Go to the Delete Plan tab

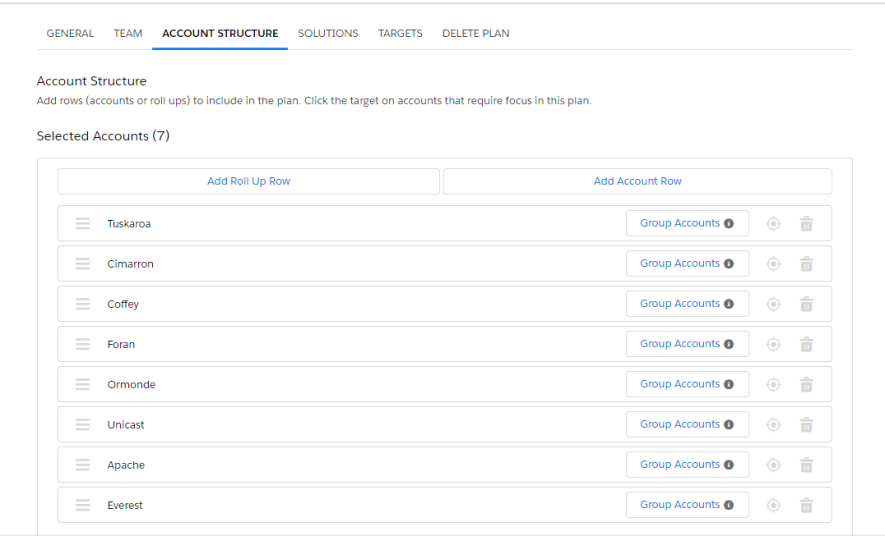coord(476,33)
